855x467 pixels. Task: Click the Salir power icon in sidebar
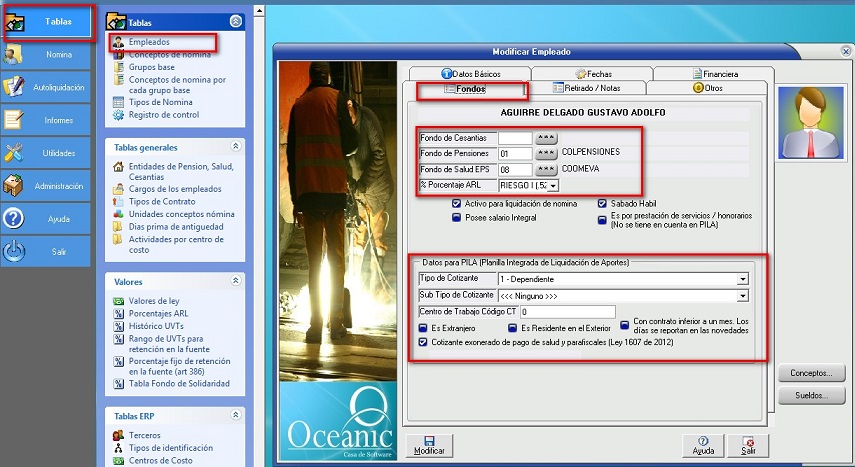tap(14, 252)
